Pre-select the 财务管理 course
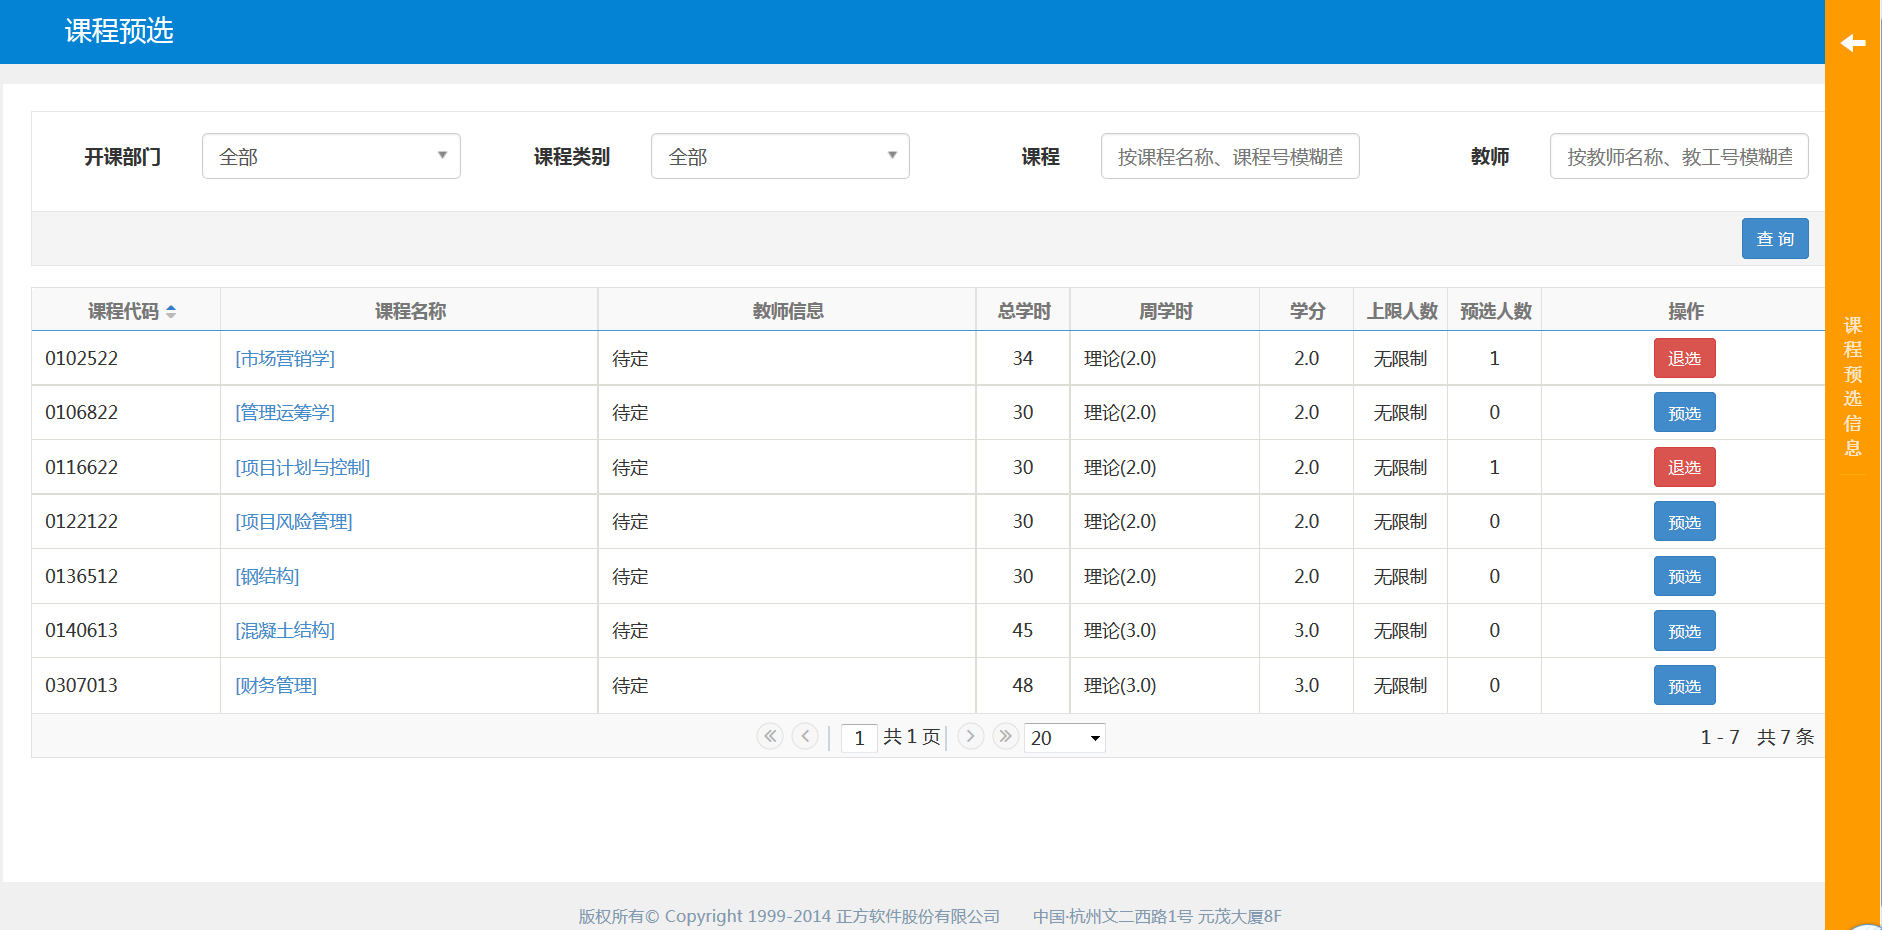This screenshot has height=930, width=1882. tap(1684, 686)
